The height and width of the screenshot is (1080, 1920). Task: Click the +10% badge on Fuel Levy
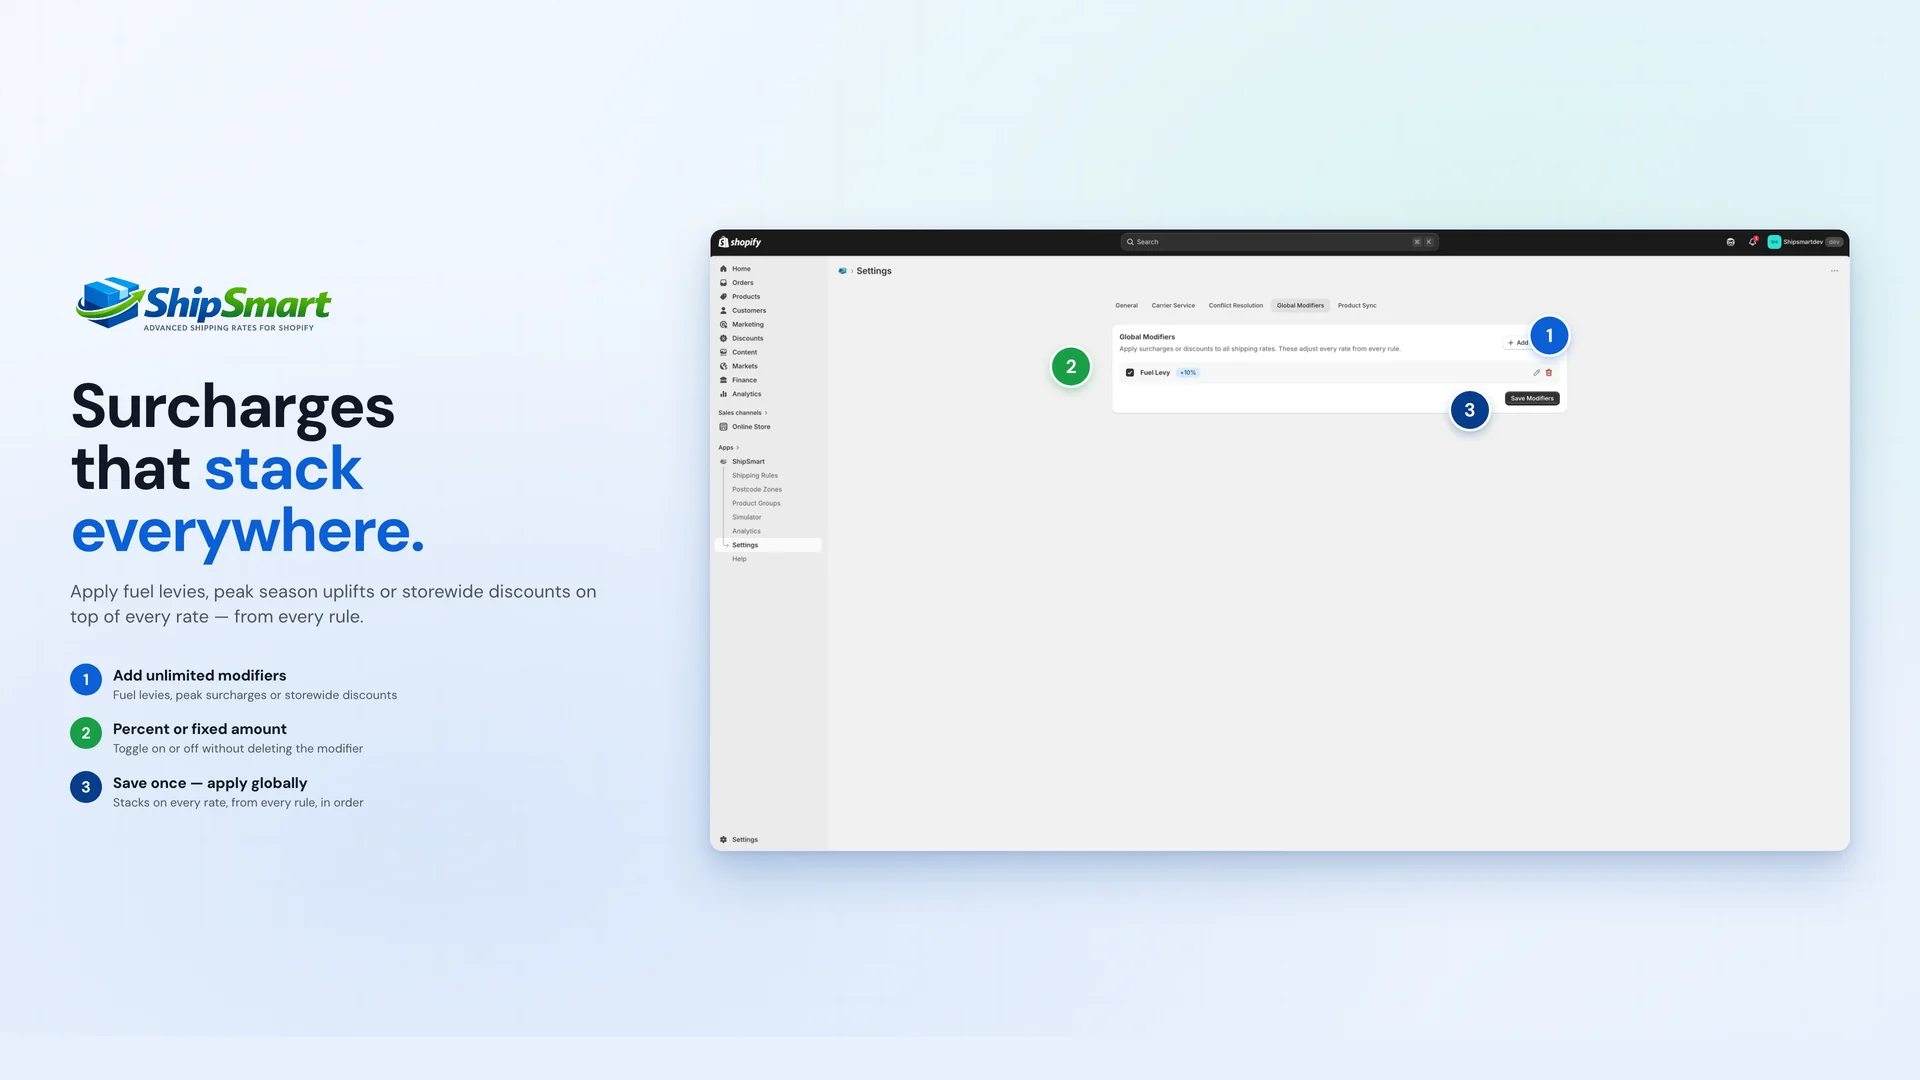(1188, 373)
